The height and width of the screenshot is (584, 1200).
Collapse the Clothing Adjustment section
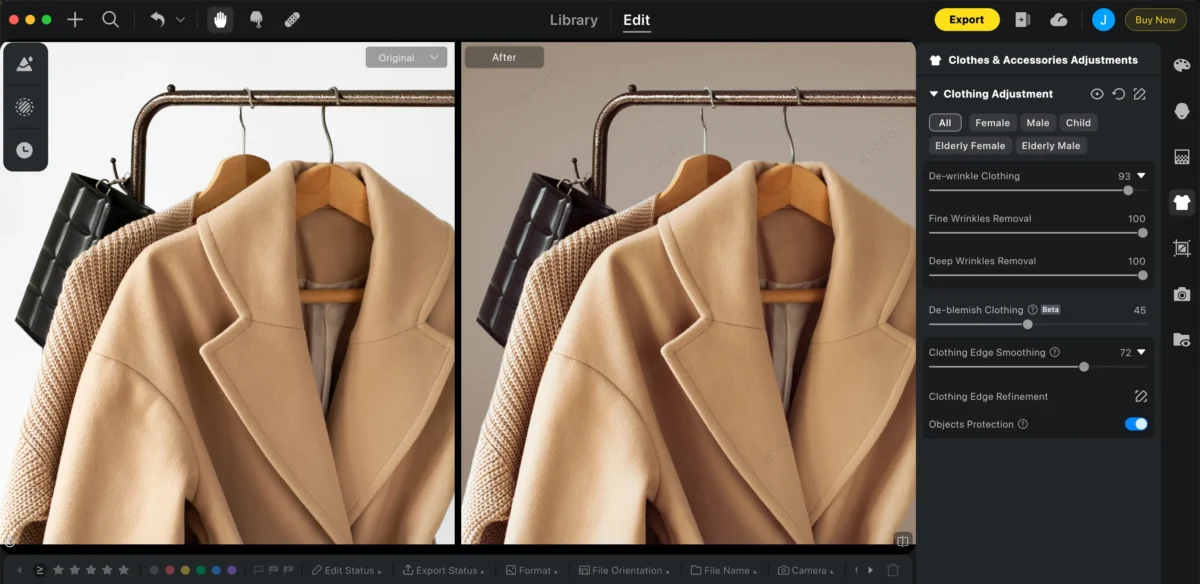click(934, 94)
